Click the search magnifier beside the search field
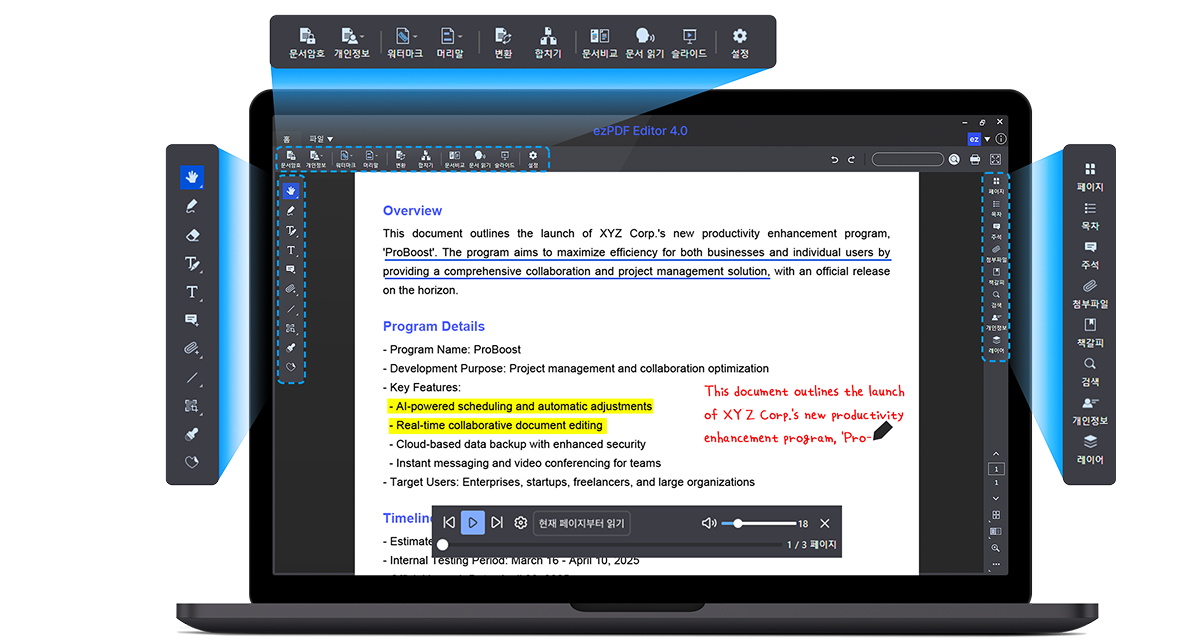This screenshot has width=1200, height=640. pyautogui.click(x=954, y=159)
